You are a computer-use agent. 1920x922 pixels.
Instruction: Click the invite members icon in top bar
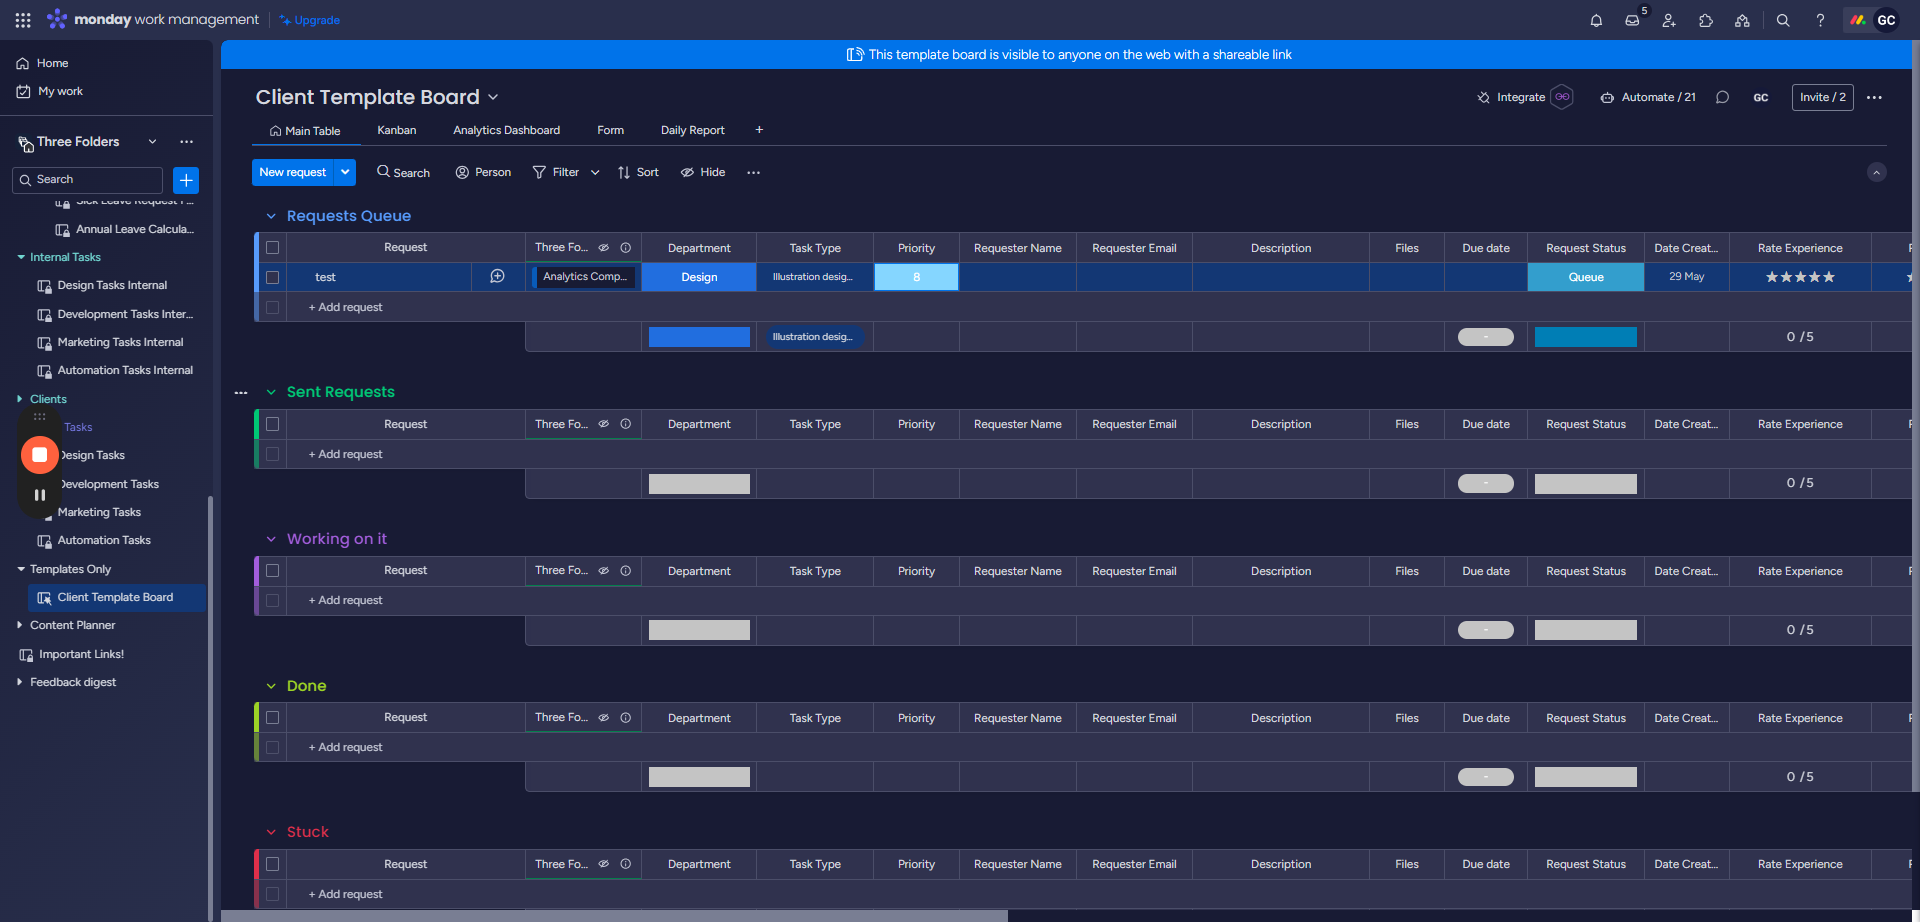[x=1669, y=20]
